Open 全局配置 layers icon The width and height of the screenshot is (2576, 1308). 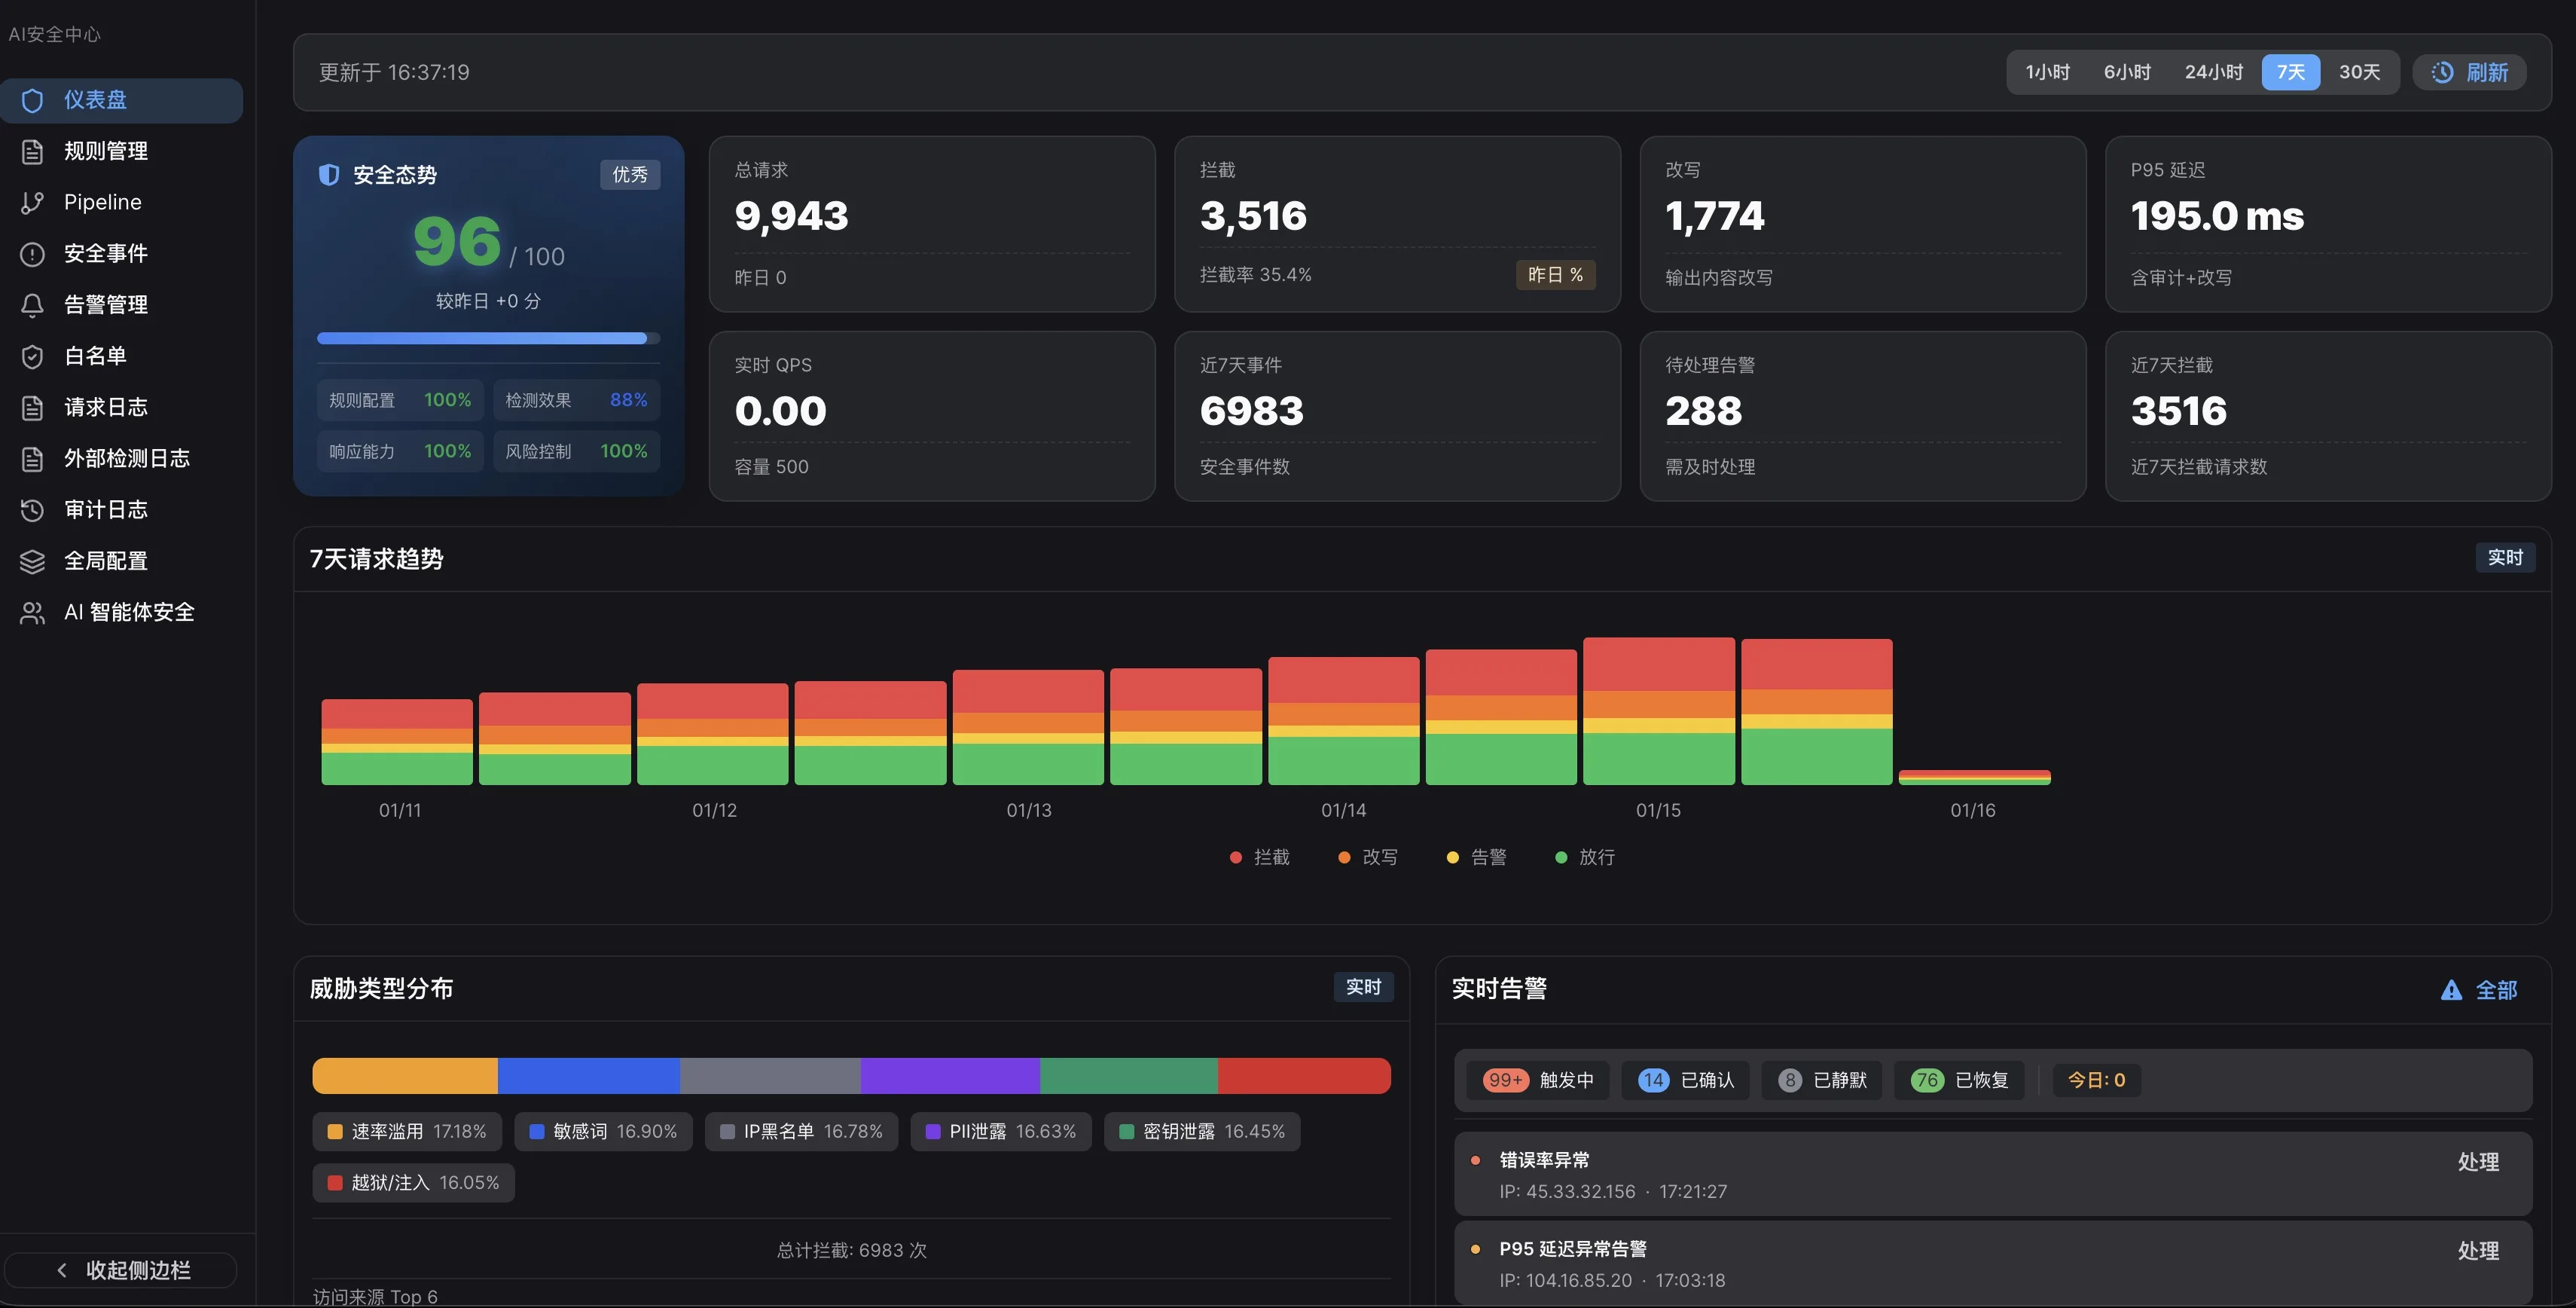point(32,561)
